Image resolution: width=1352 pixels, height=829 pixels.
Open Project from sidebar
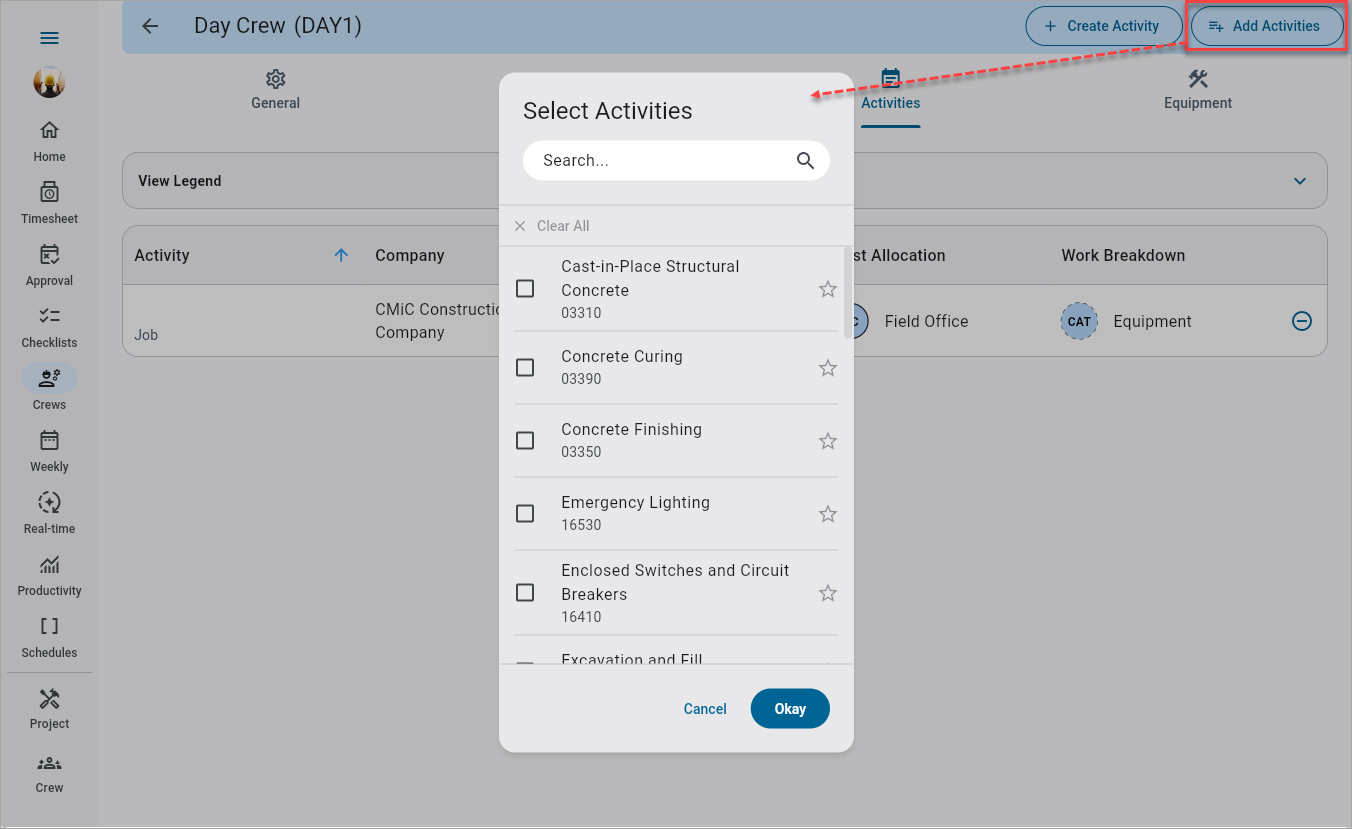tap(49, 709)
